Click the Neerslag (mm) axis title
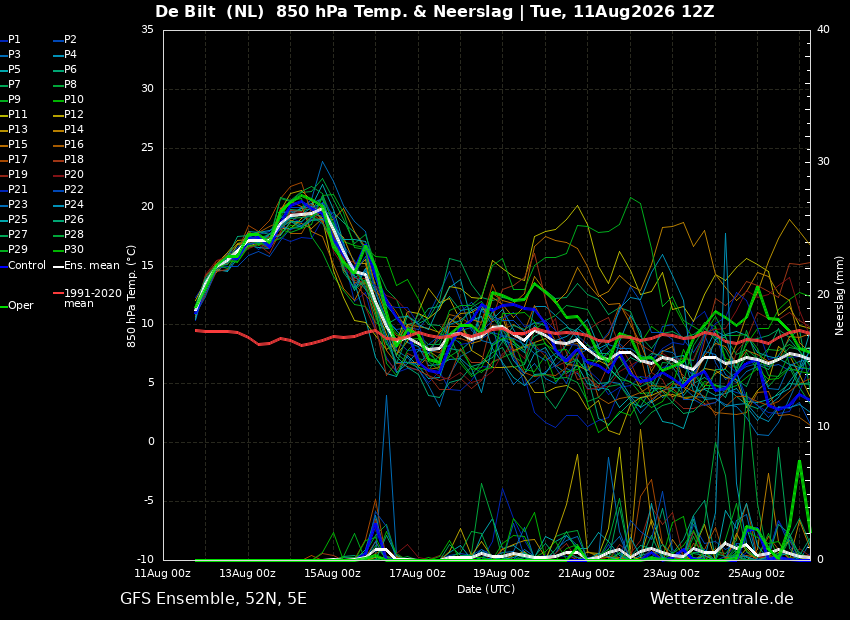 tap(840, 296)
